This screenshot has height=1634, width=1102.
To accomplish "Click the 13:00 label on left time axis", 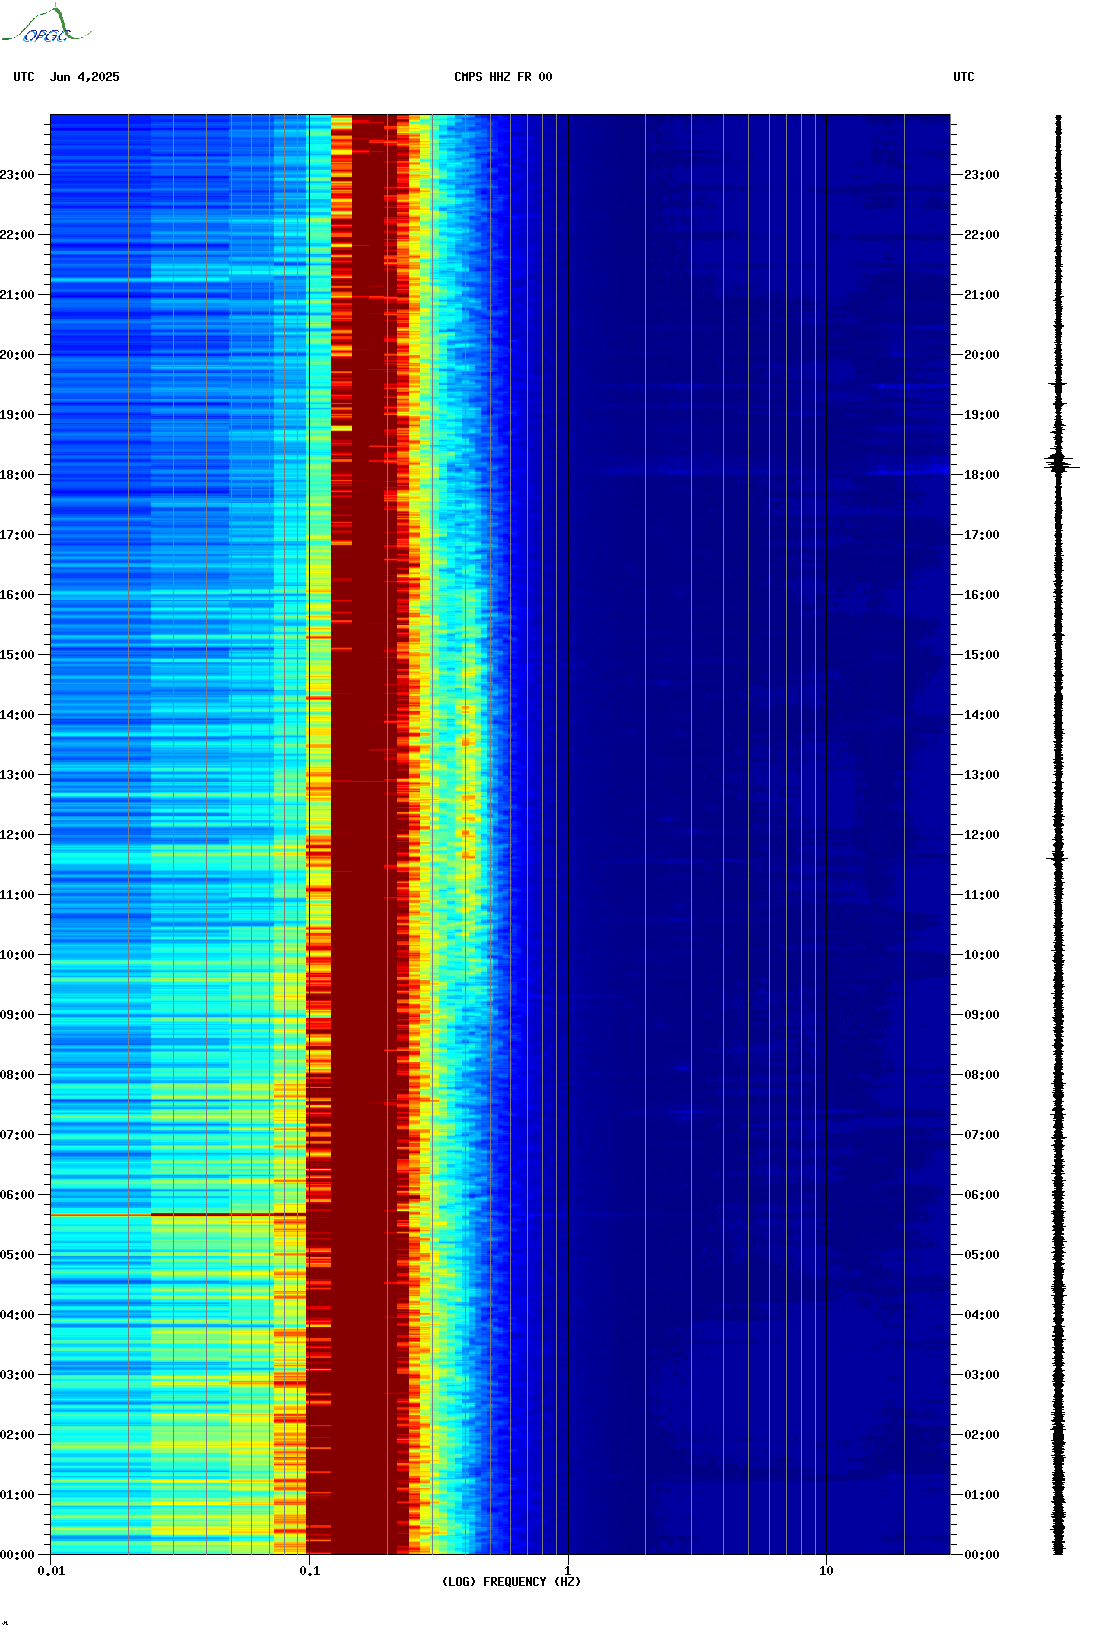I will coord(18,775).
